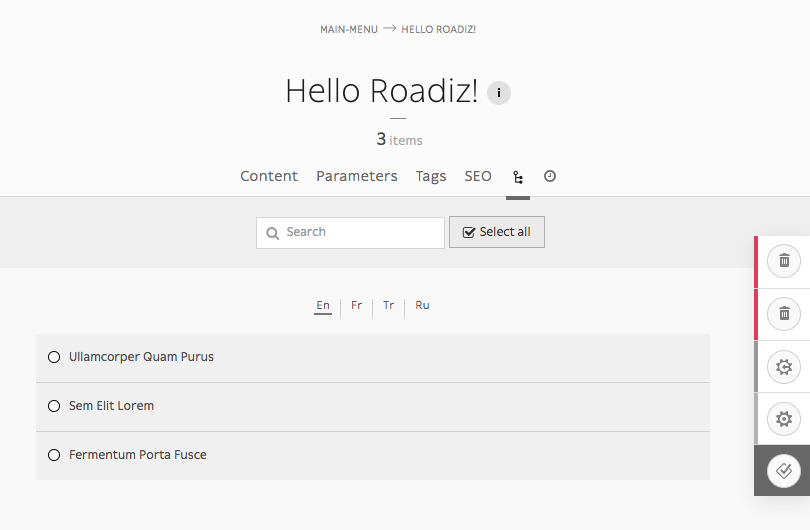Screen dimensions: 810x530
Task: Open the node tree tab icon
Action: [x=518, y=177]
